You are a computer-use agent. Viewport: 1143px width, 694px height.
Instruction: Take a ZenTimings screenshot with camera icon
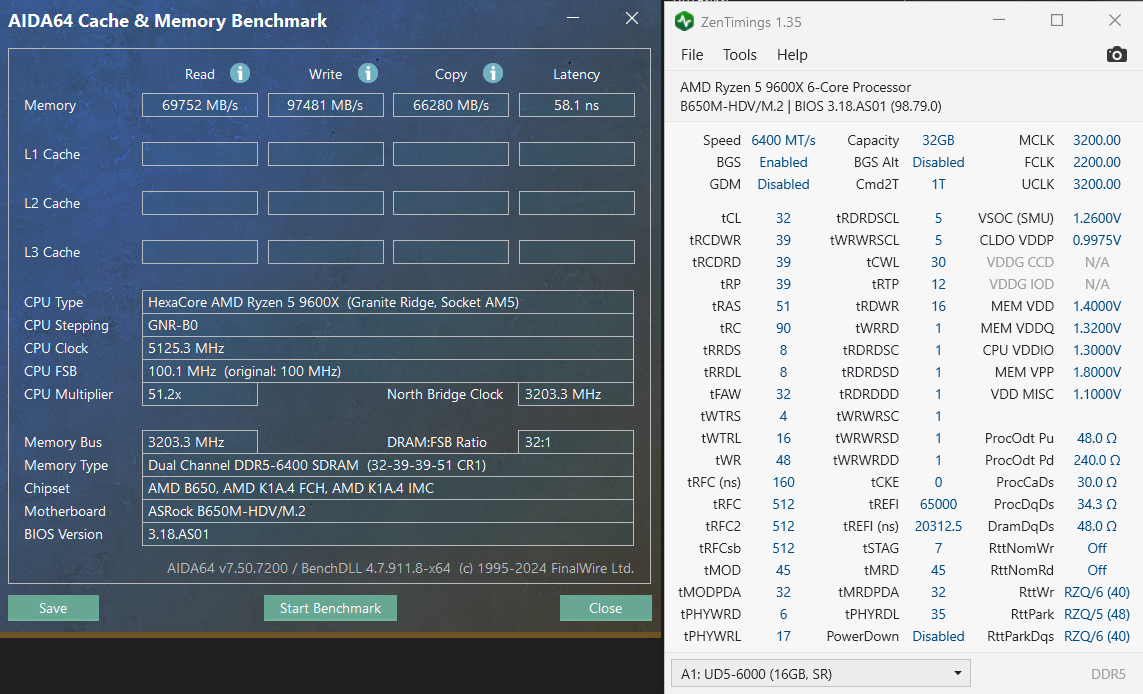[x=1116, y=55]
